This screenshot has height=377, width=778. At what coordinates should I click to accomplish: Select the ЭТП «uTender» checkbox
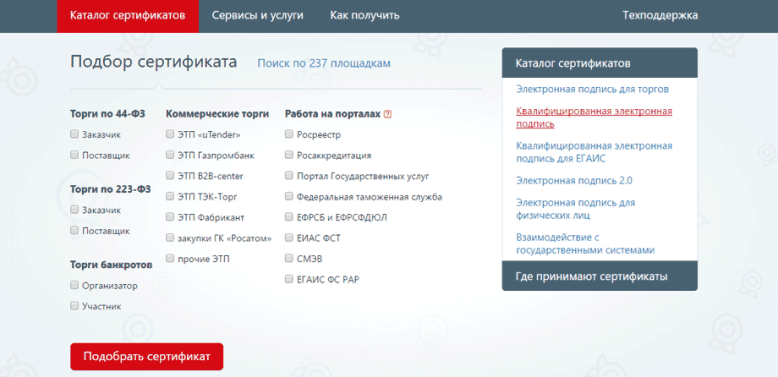(x=170, y=134)
